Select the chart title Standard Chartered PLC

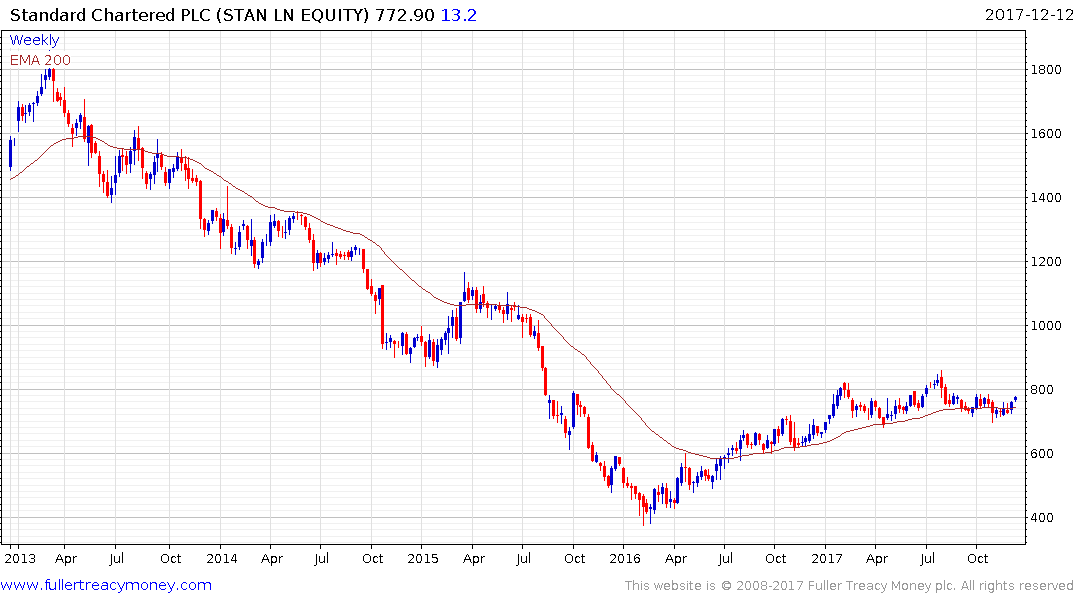[x=110, y=15]
